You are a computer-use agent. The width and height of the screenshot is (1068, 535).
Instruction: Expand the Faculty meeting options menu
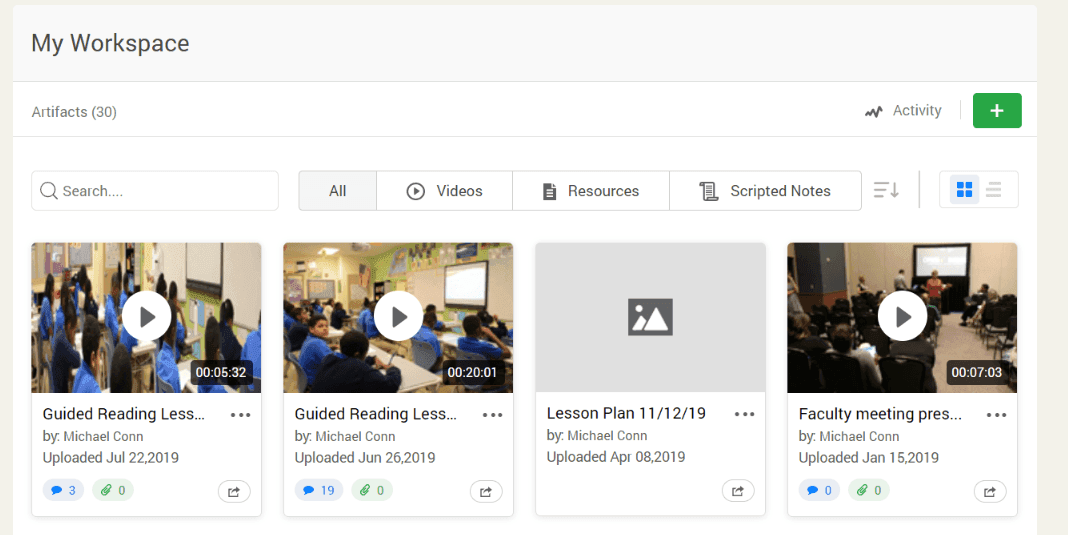pos(996,415)
